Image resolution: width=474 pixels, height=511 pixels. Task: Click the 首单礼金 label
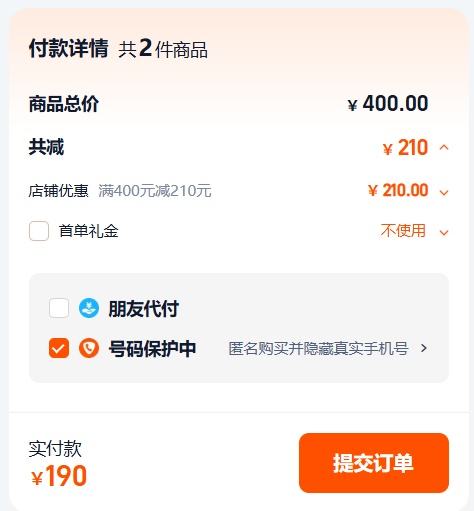(x=88, y=231)
